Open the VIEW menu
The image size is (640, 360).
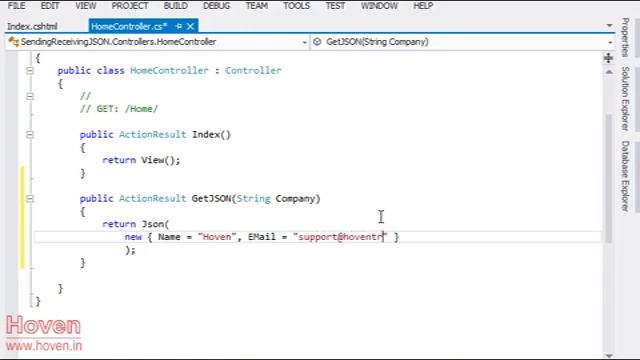pyautogui.click(x=86, y=6)
